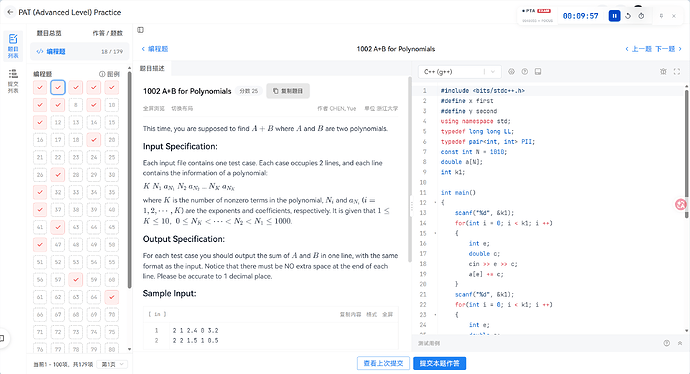The width and height of the screenshot is (690, 374).
Task: Open problem 16 tile
Action: pyautogui.click(x=40, y=140)
